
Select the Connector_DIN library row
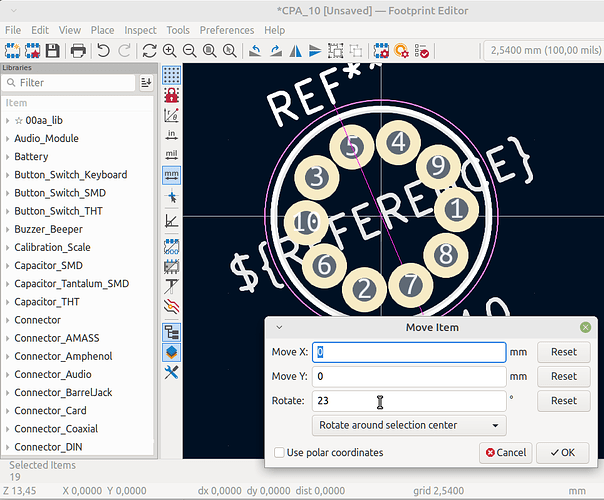tap(77, 447)
